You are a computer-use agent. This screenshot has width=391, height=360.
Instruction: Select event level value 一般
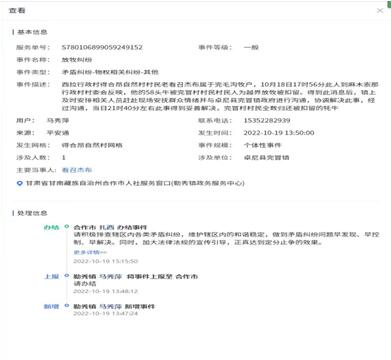coord(251,47)
